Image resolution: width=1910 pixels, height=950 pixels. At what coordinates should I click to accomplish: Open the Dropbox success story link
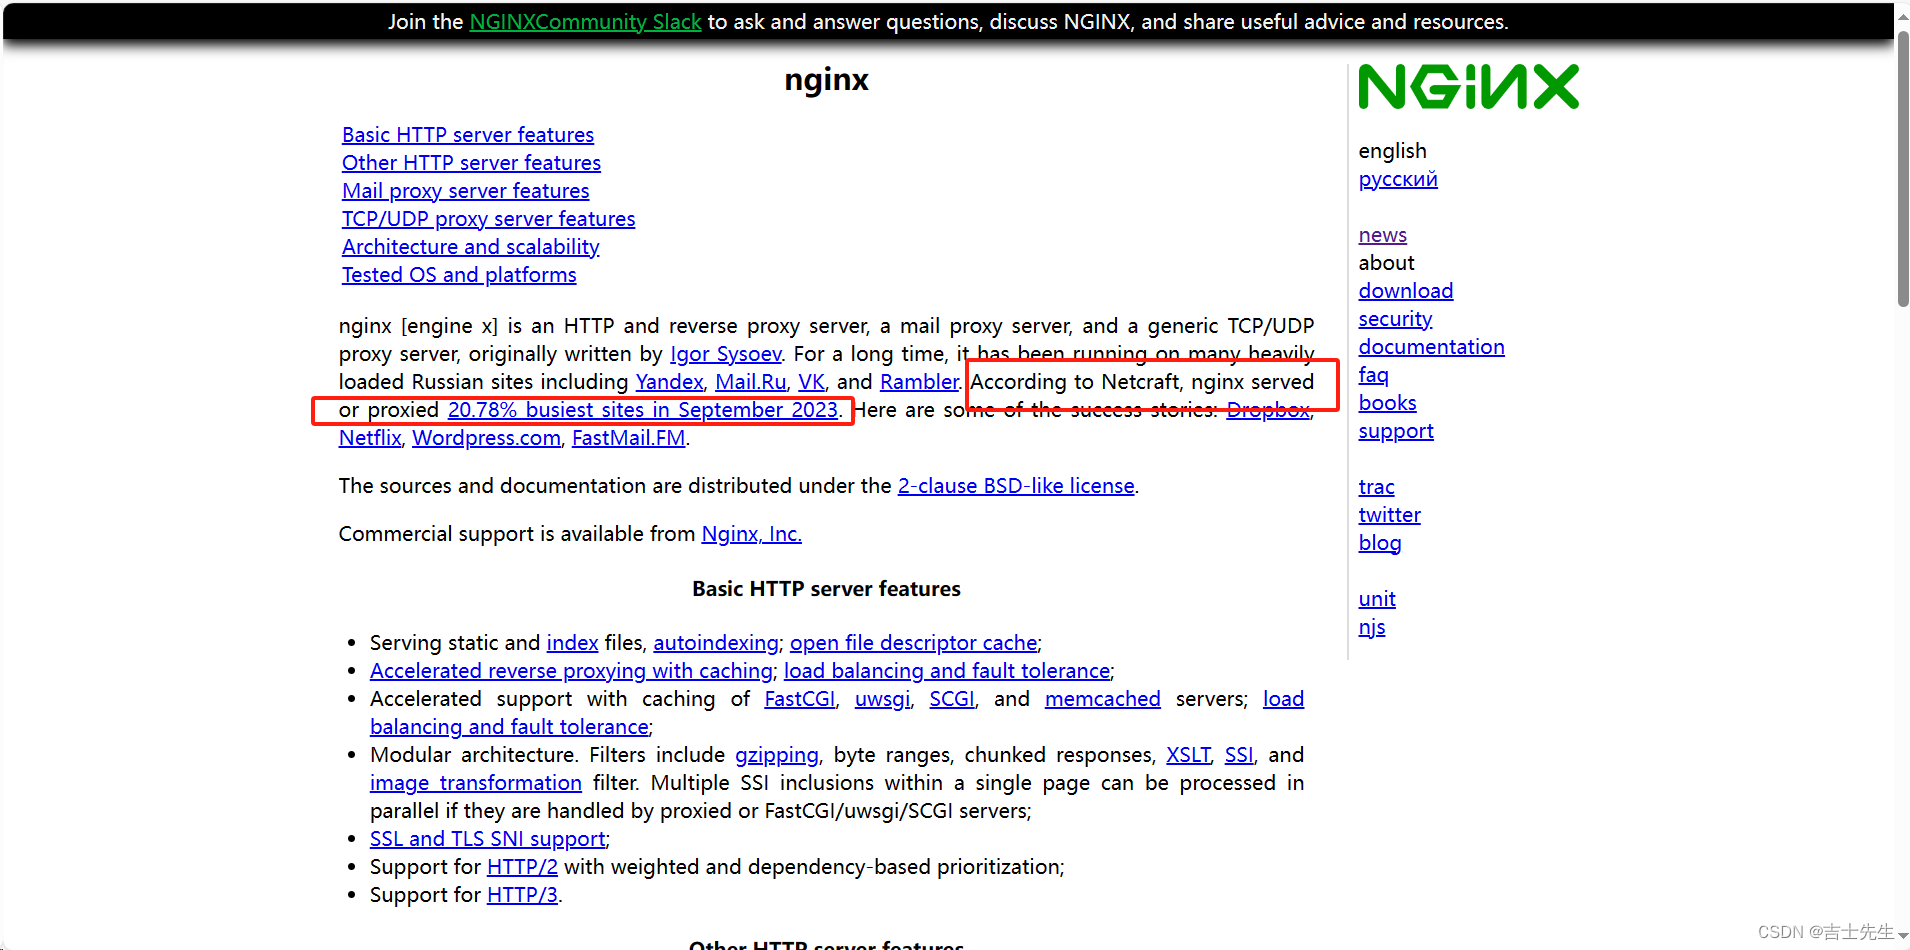pos(1268,410)
